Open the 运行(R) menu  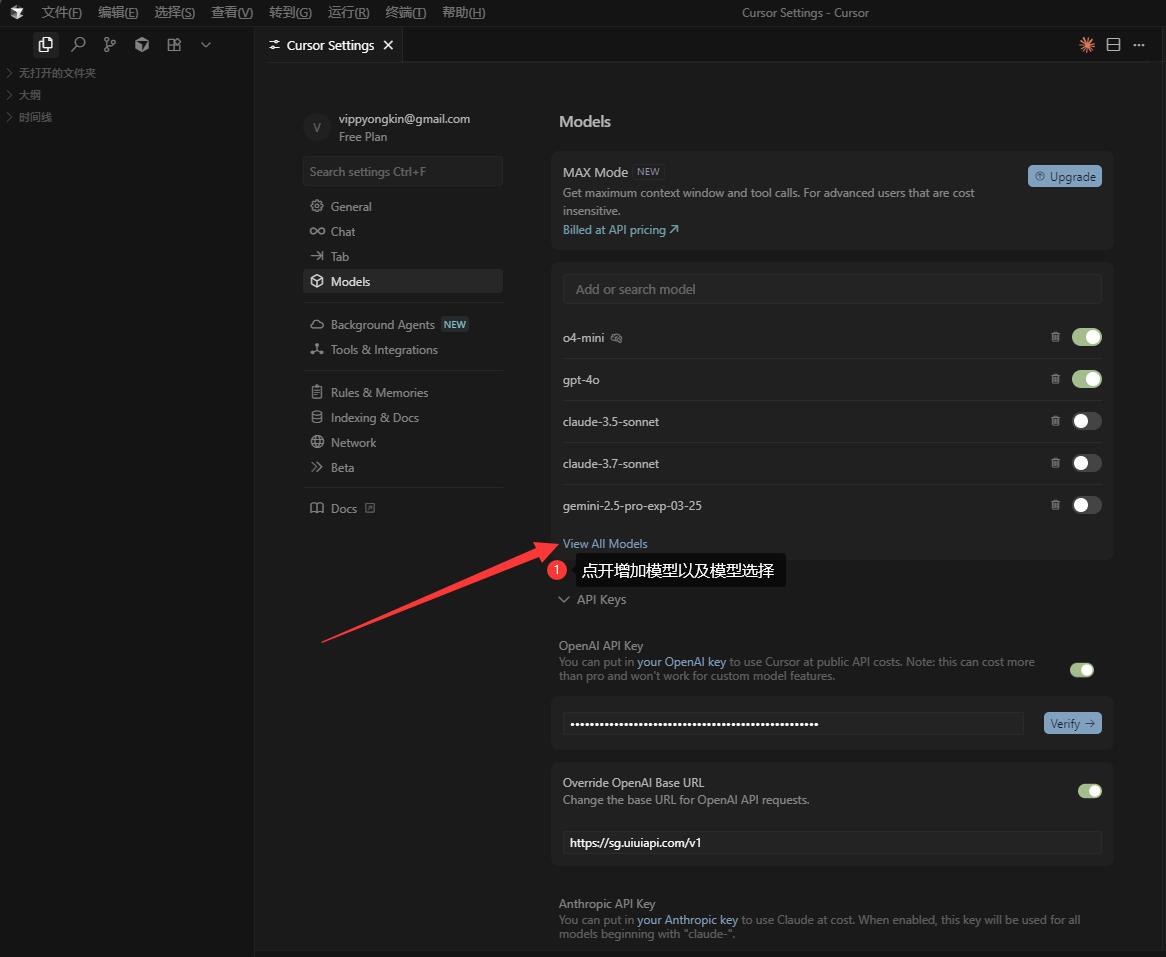pos(348,13)
